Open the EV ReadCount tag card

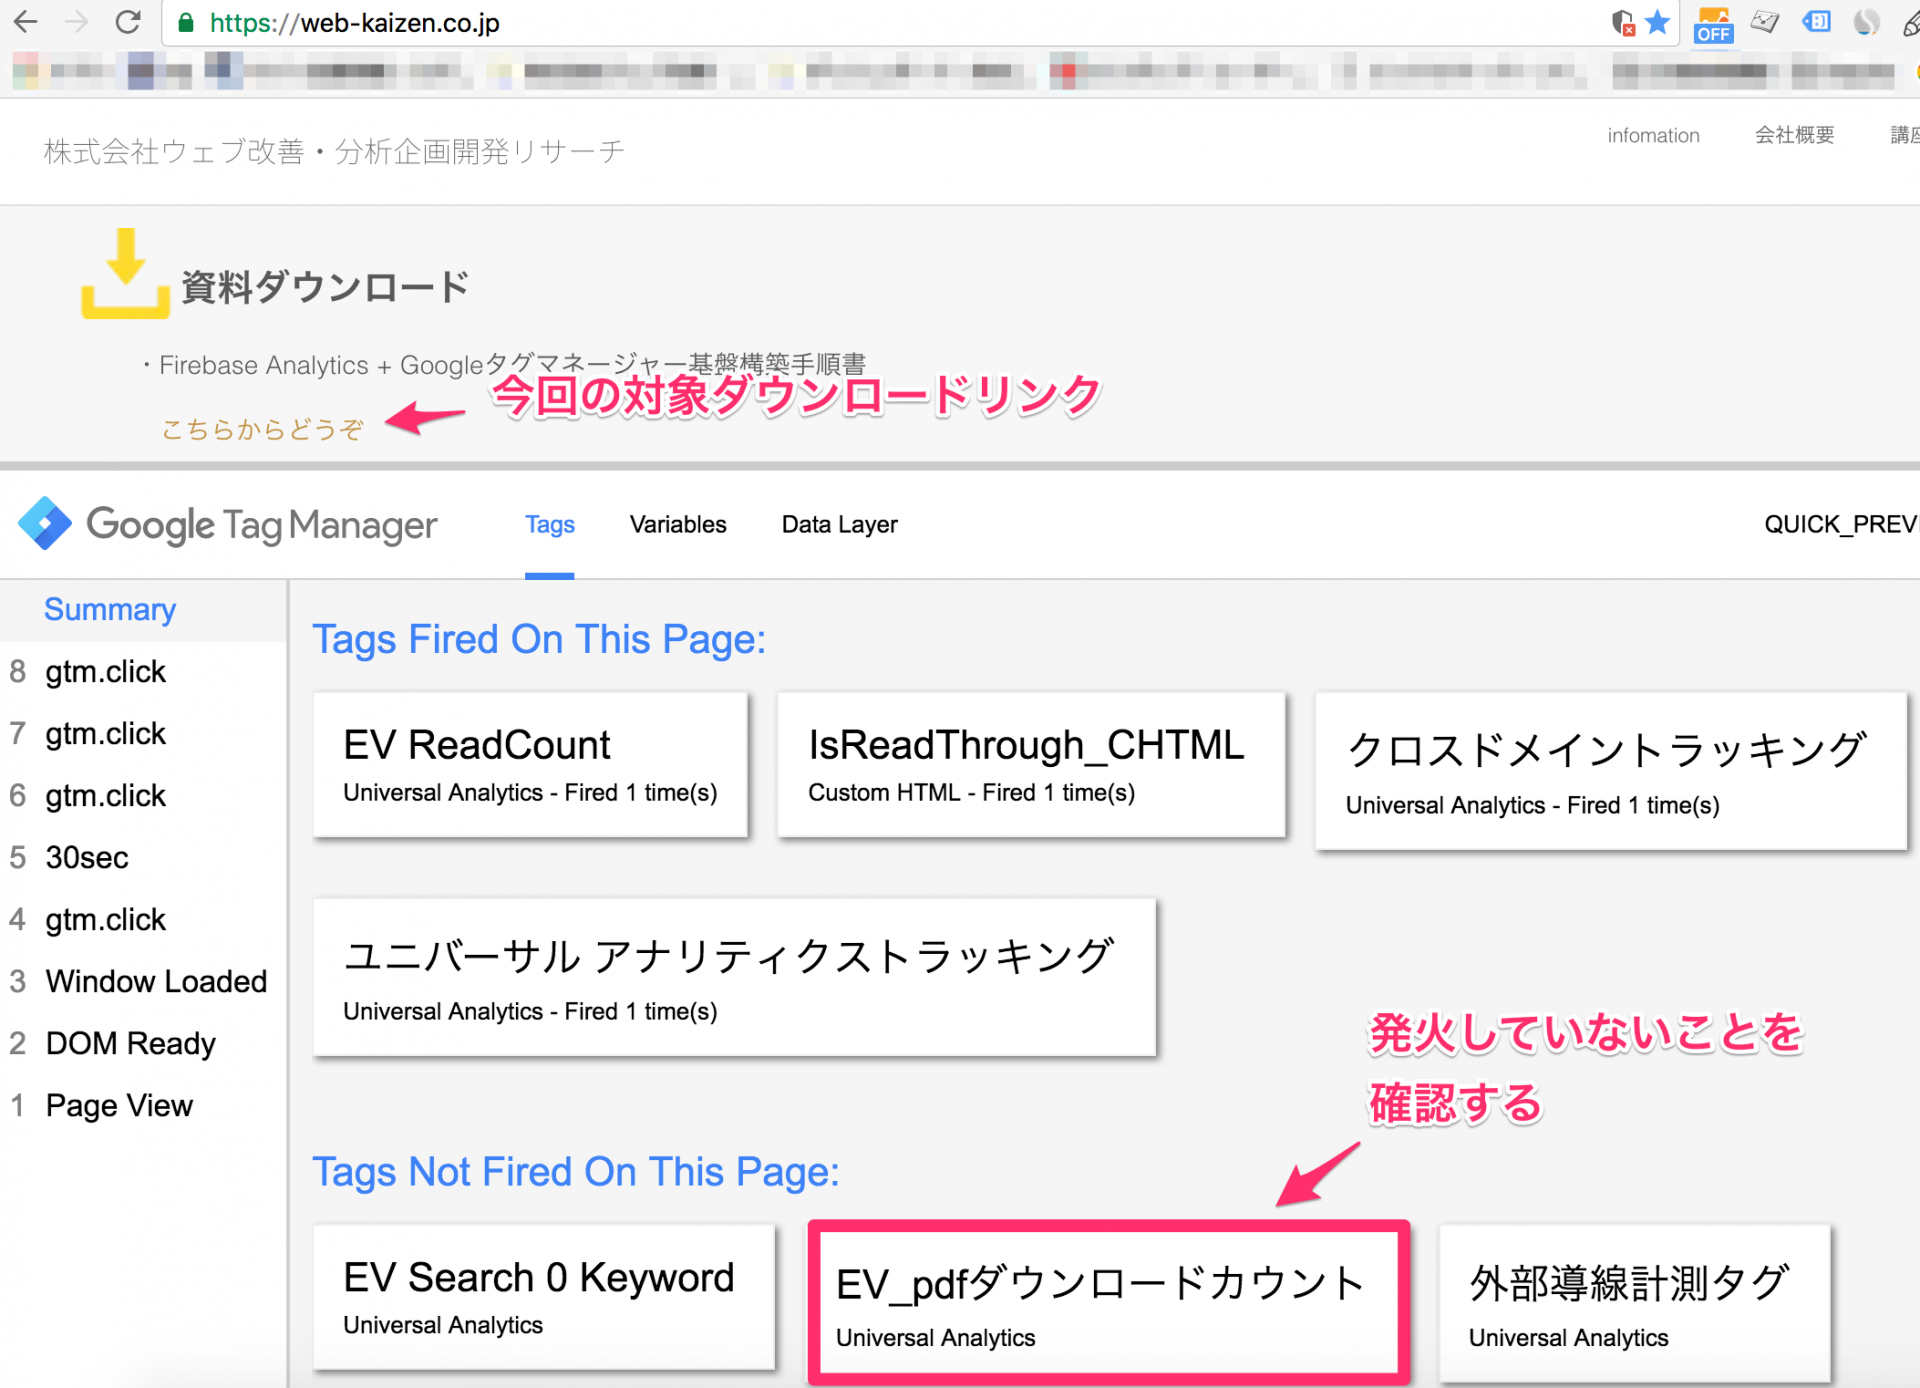[x=530, y=765]
